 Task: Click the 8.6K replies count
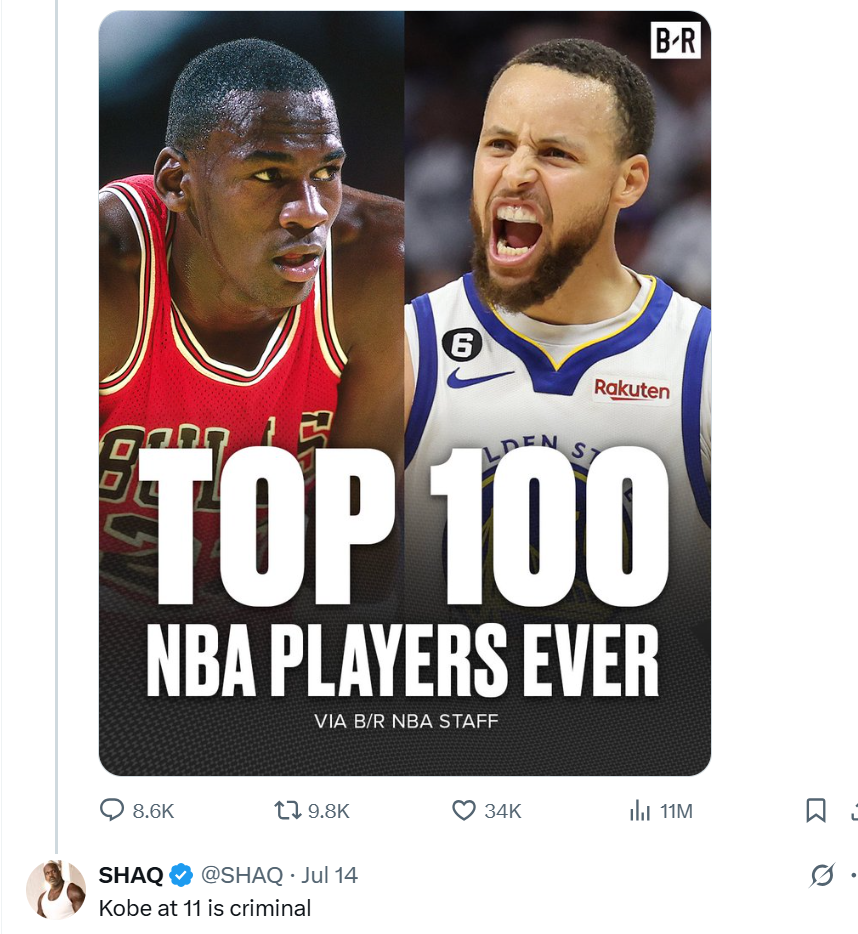pyautogui.click(x=153, y=812)
